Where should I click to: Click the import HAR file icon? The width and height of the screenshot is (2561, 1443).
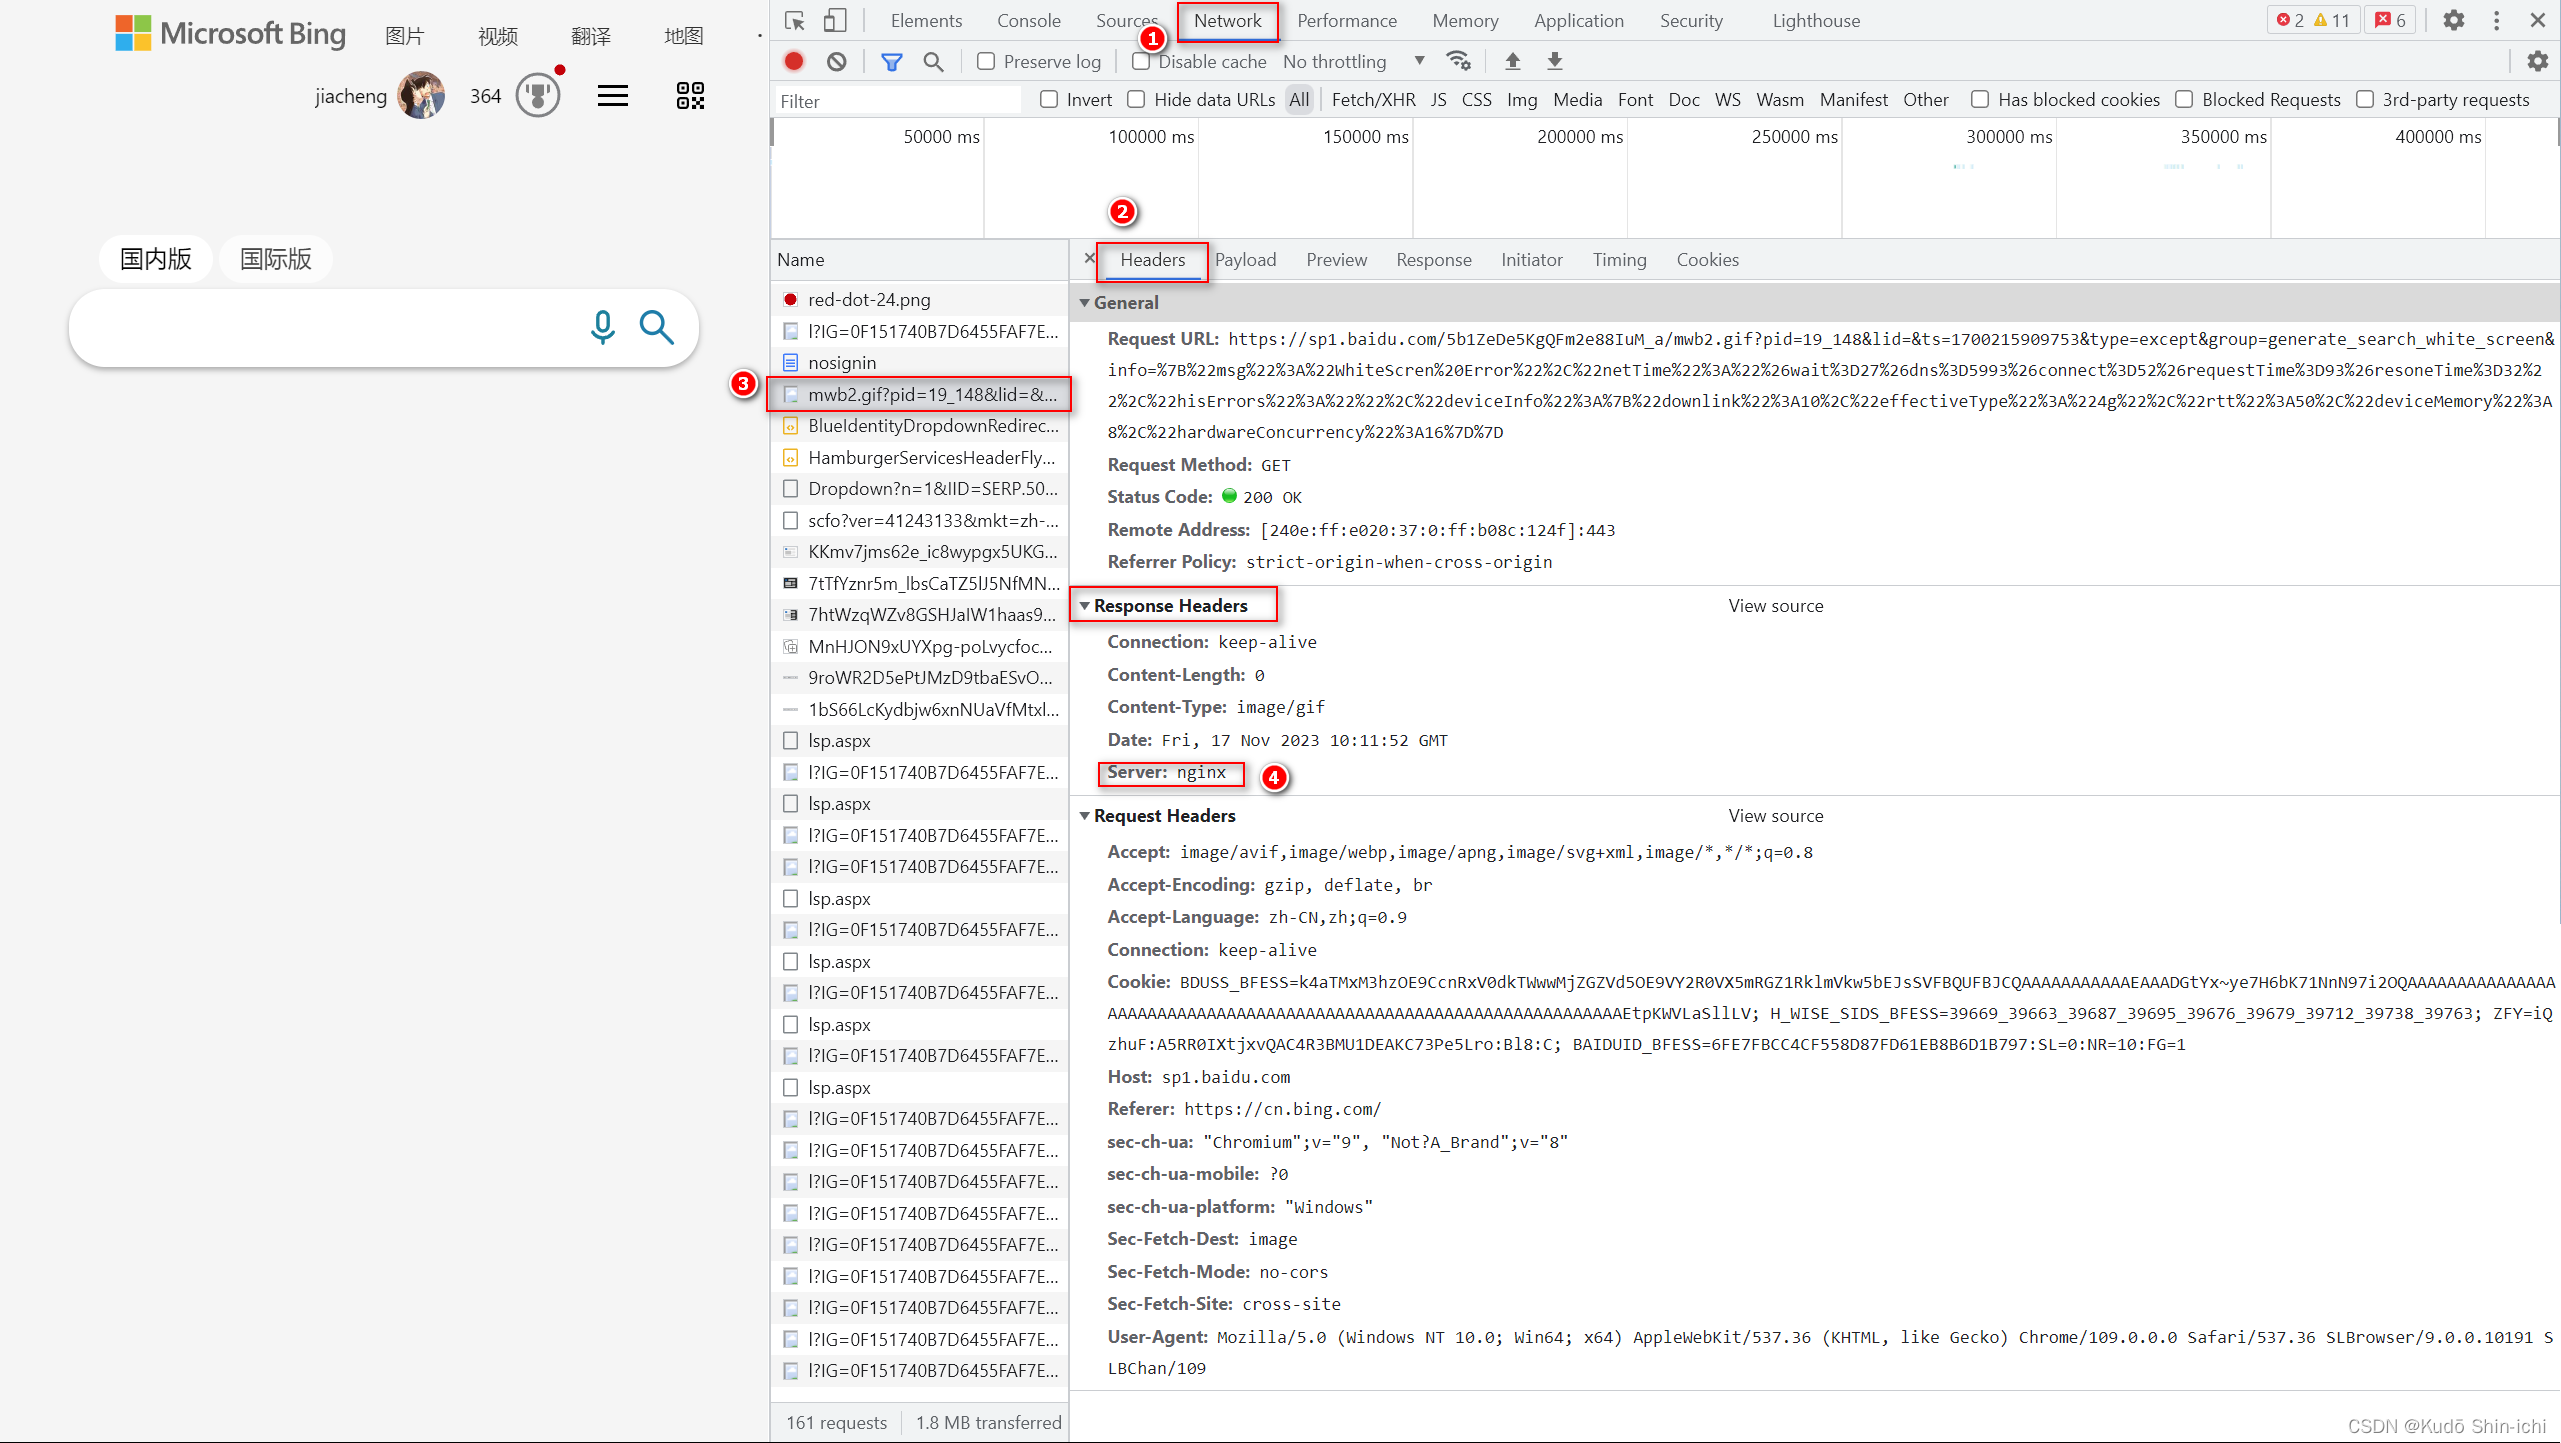click(1511, 60)
